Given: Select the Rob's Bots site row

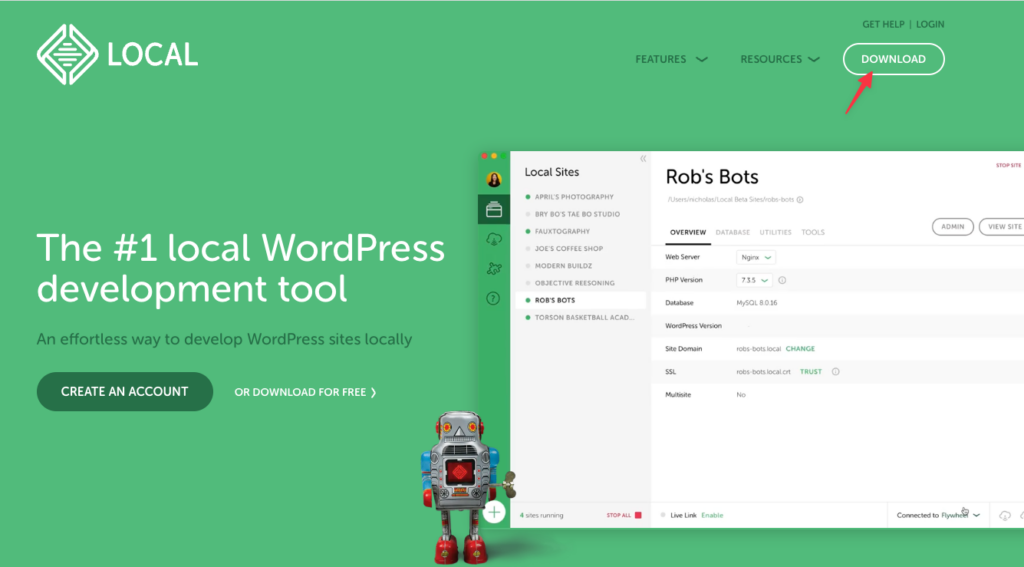Looking at the screenshot, I should click(580, 300).
